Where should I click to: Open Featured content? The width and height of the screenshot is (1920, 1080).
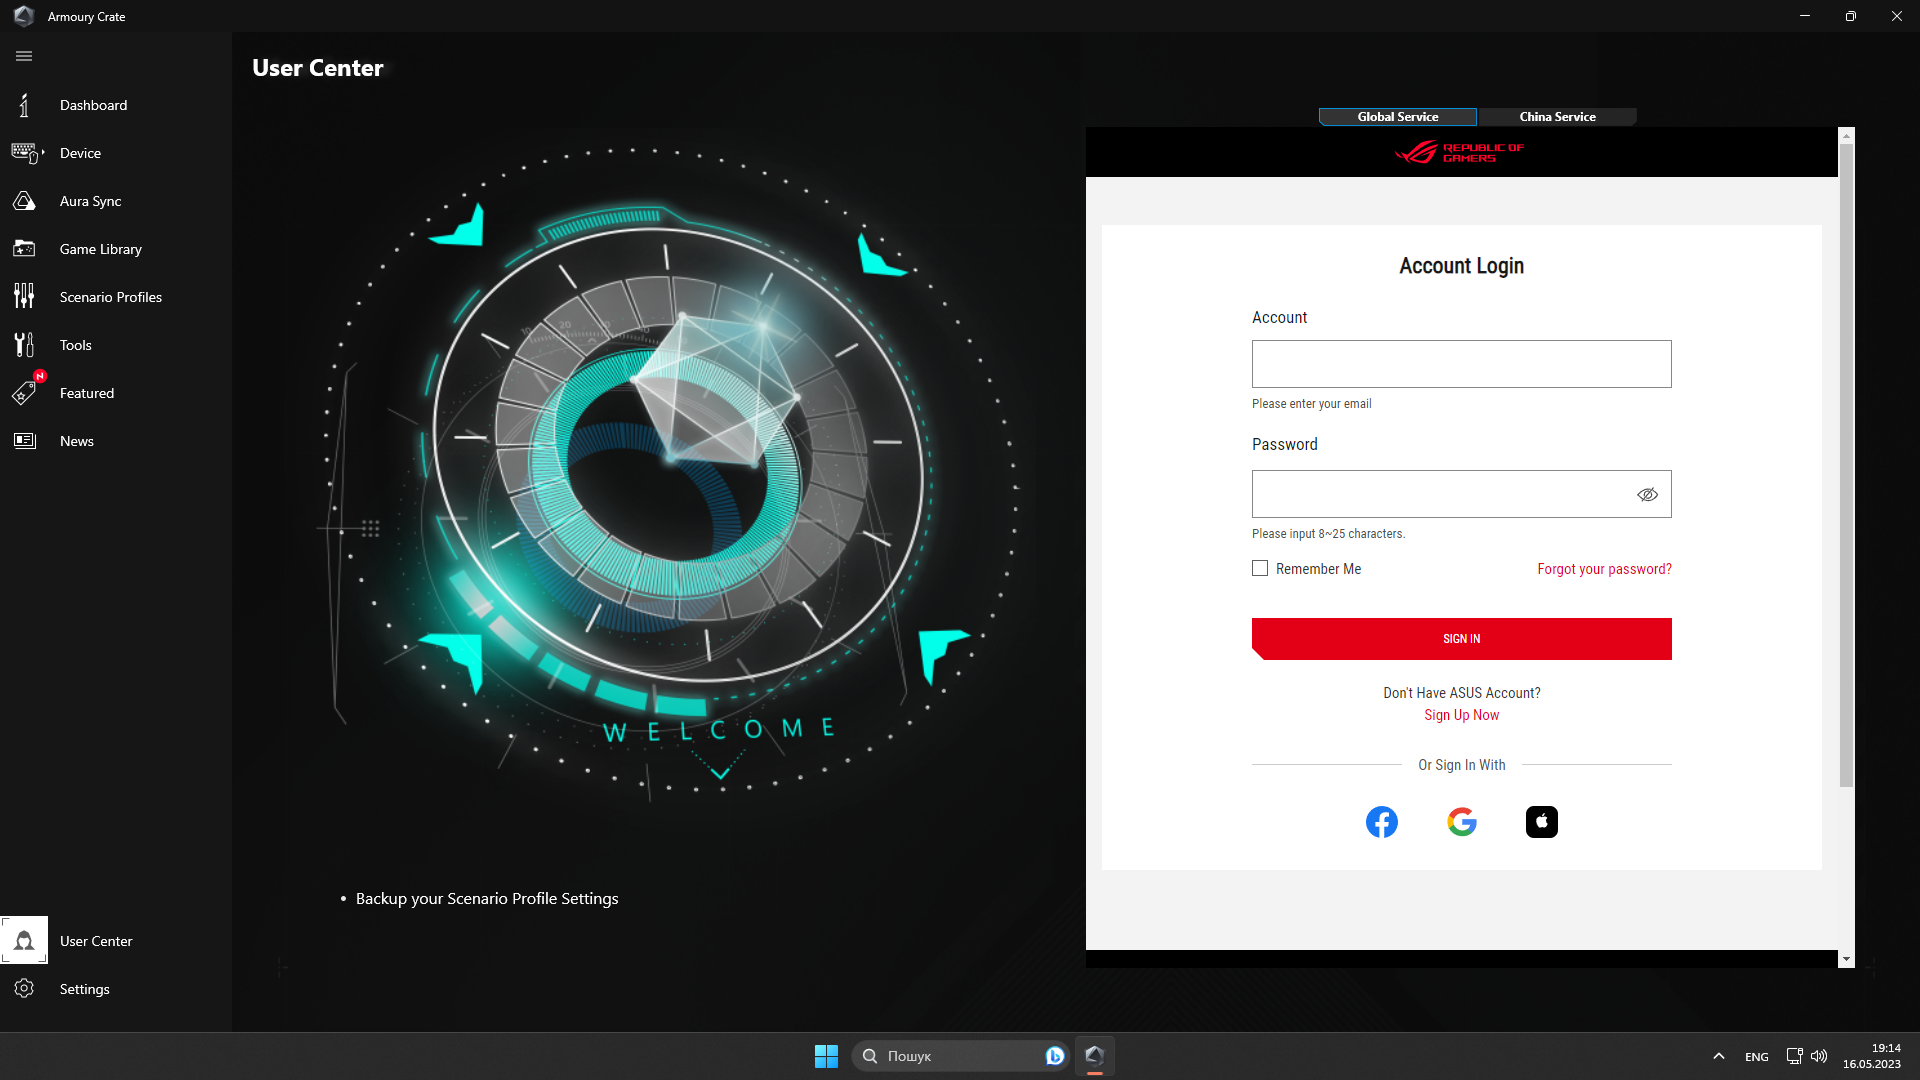point(87,392)
